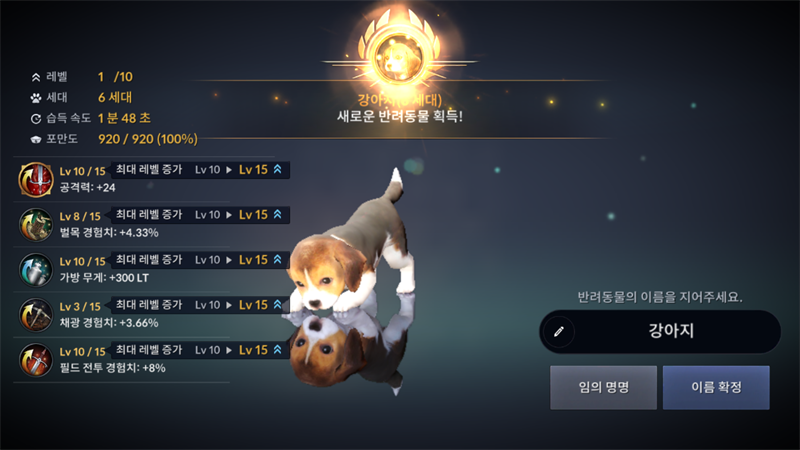Image resolution: width=800 pixels, height=450 pixels.
Task: Click the bag weight skill icon
Action: pos(36,269)
